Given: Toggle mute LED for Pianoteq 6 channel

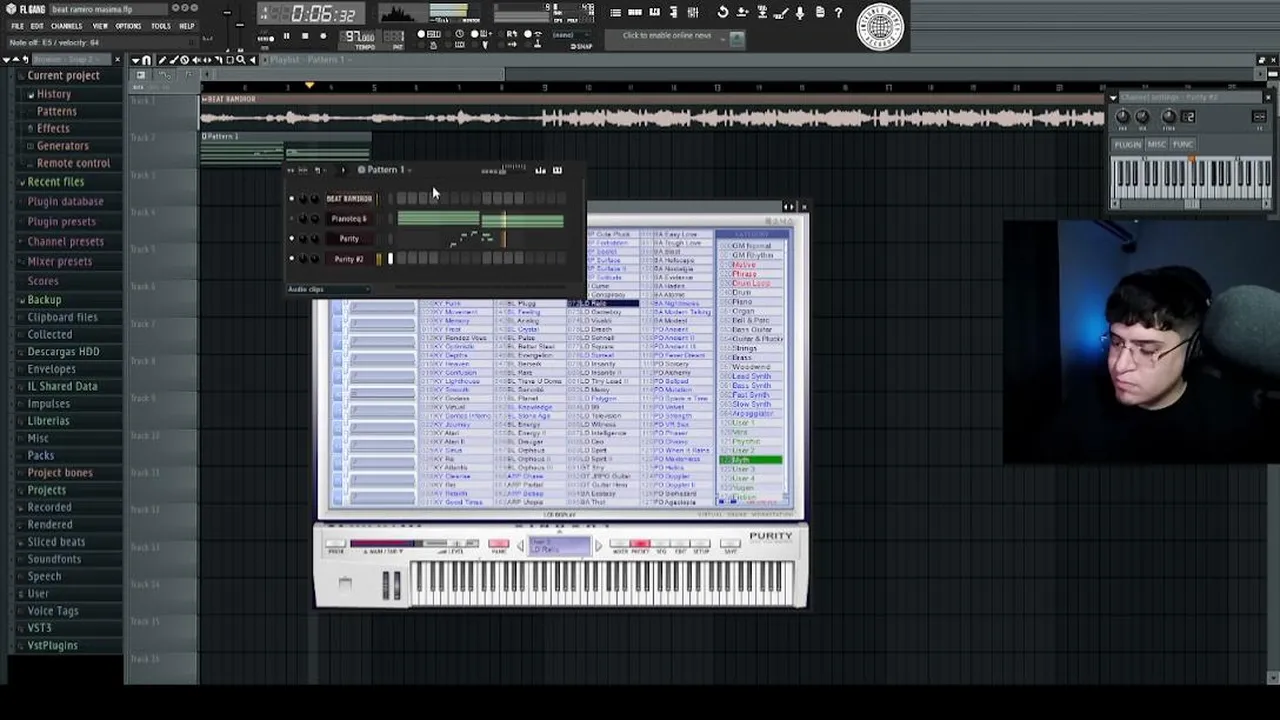Looking at the screenshot, I should 292,218.
